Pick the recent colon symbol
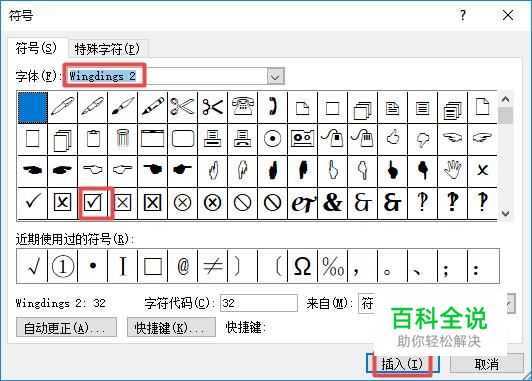The height and width of the screenshot is (381, 532). click(482, 266)
